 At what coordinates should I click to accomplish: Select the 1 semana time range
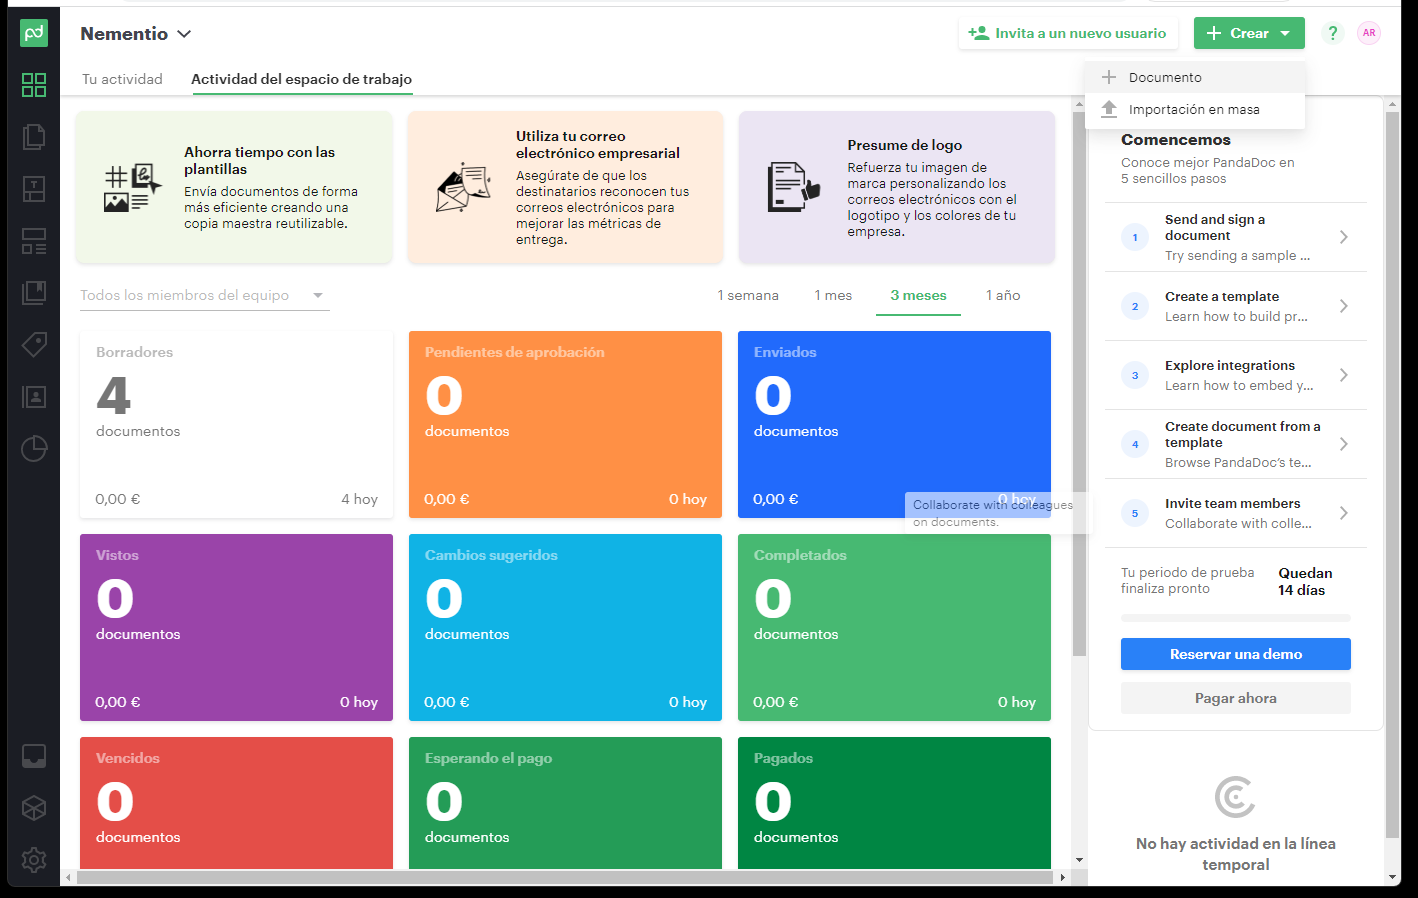coord(748,295)
